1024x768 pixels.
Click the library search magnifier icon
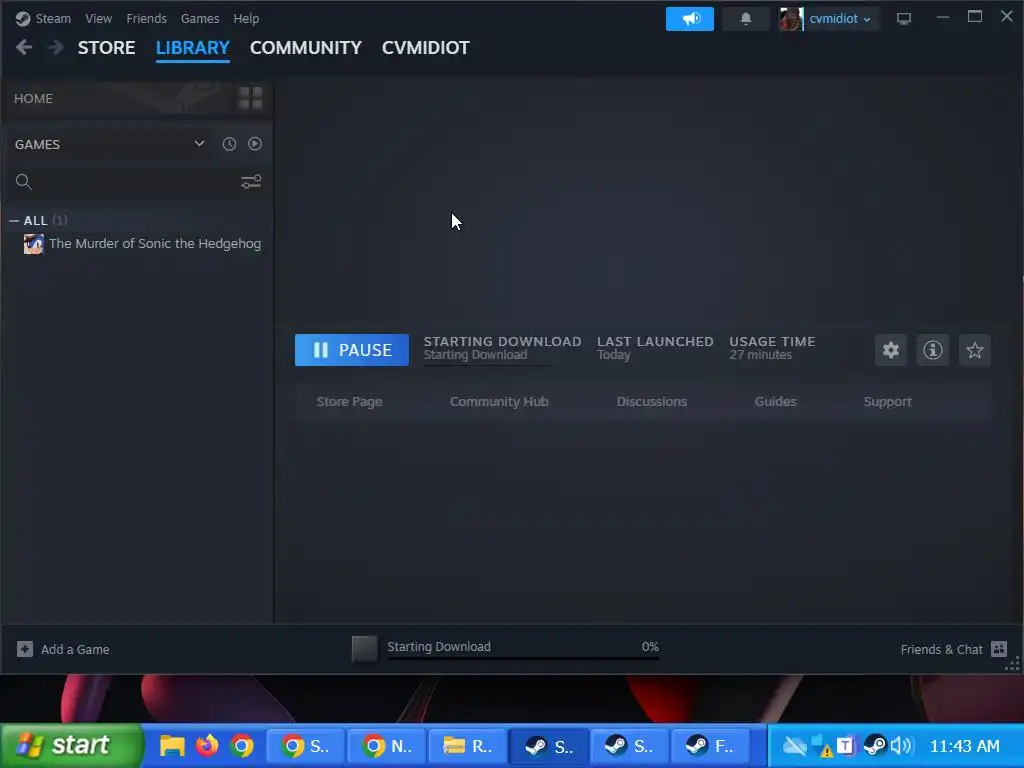click(24, 182)
